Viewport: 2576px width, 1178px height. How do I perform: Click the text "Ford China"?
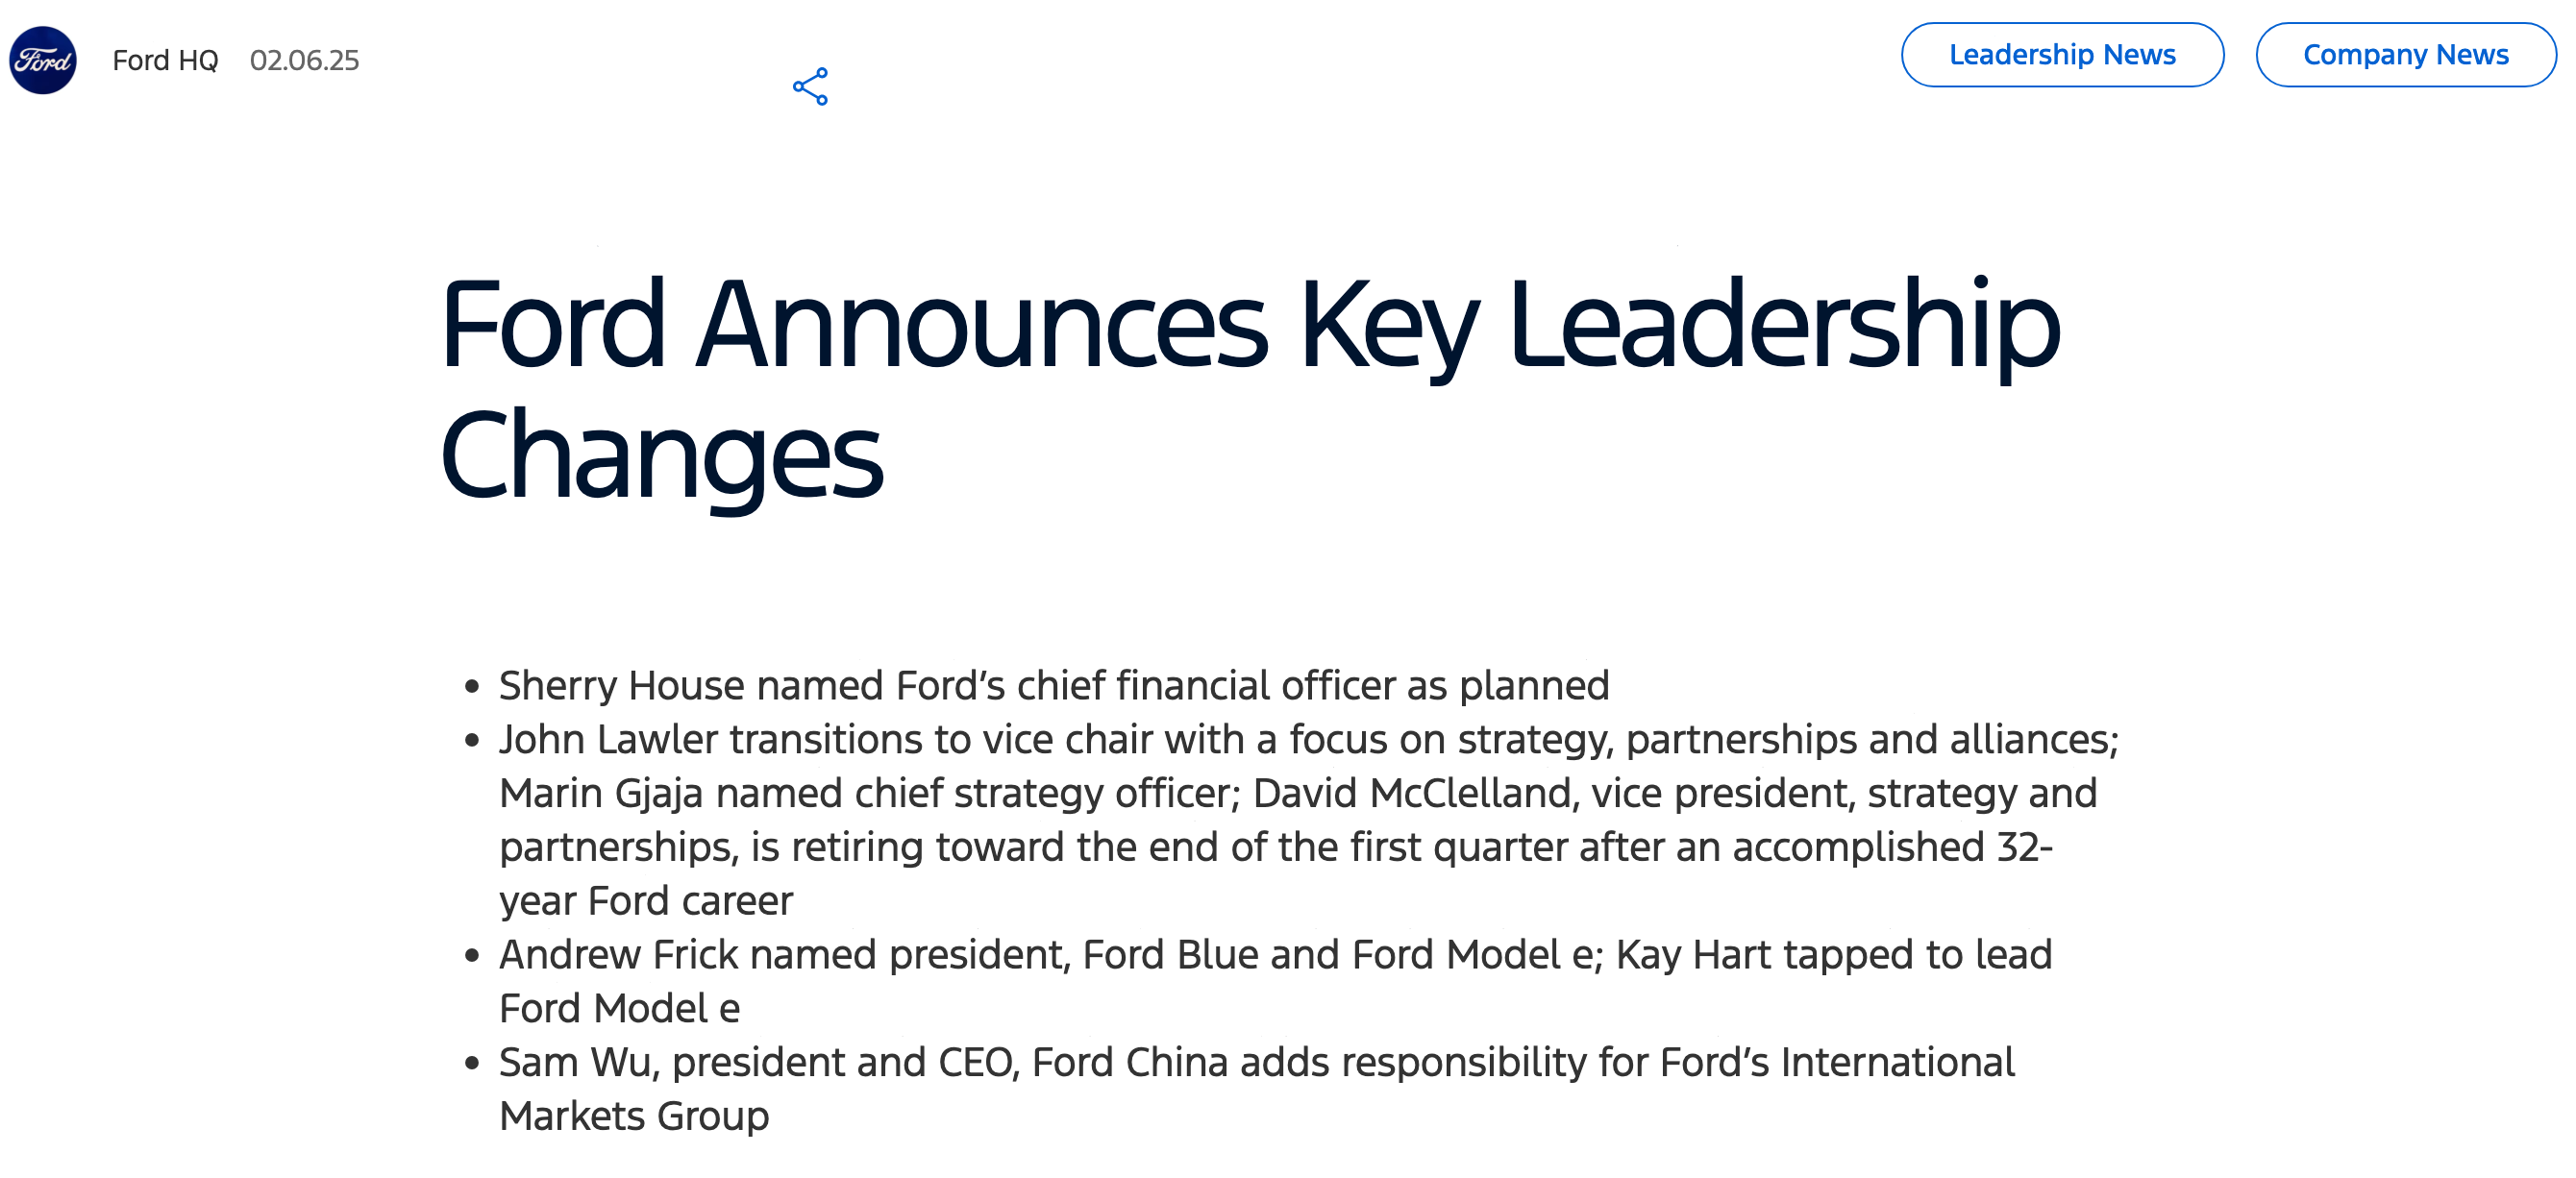(x=1129, y=1063)
